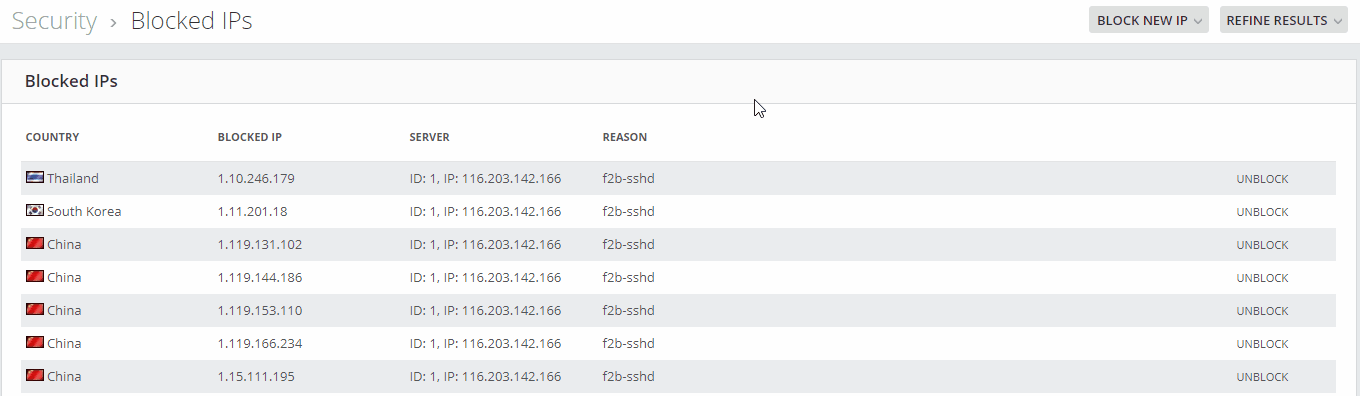
Task: Click the Thailand flag icon
Action: pyautogui.click(x=35, y=178)
